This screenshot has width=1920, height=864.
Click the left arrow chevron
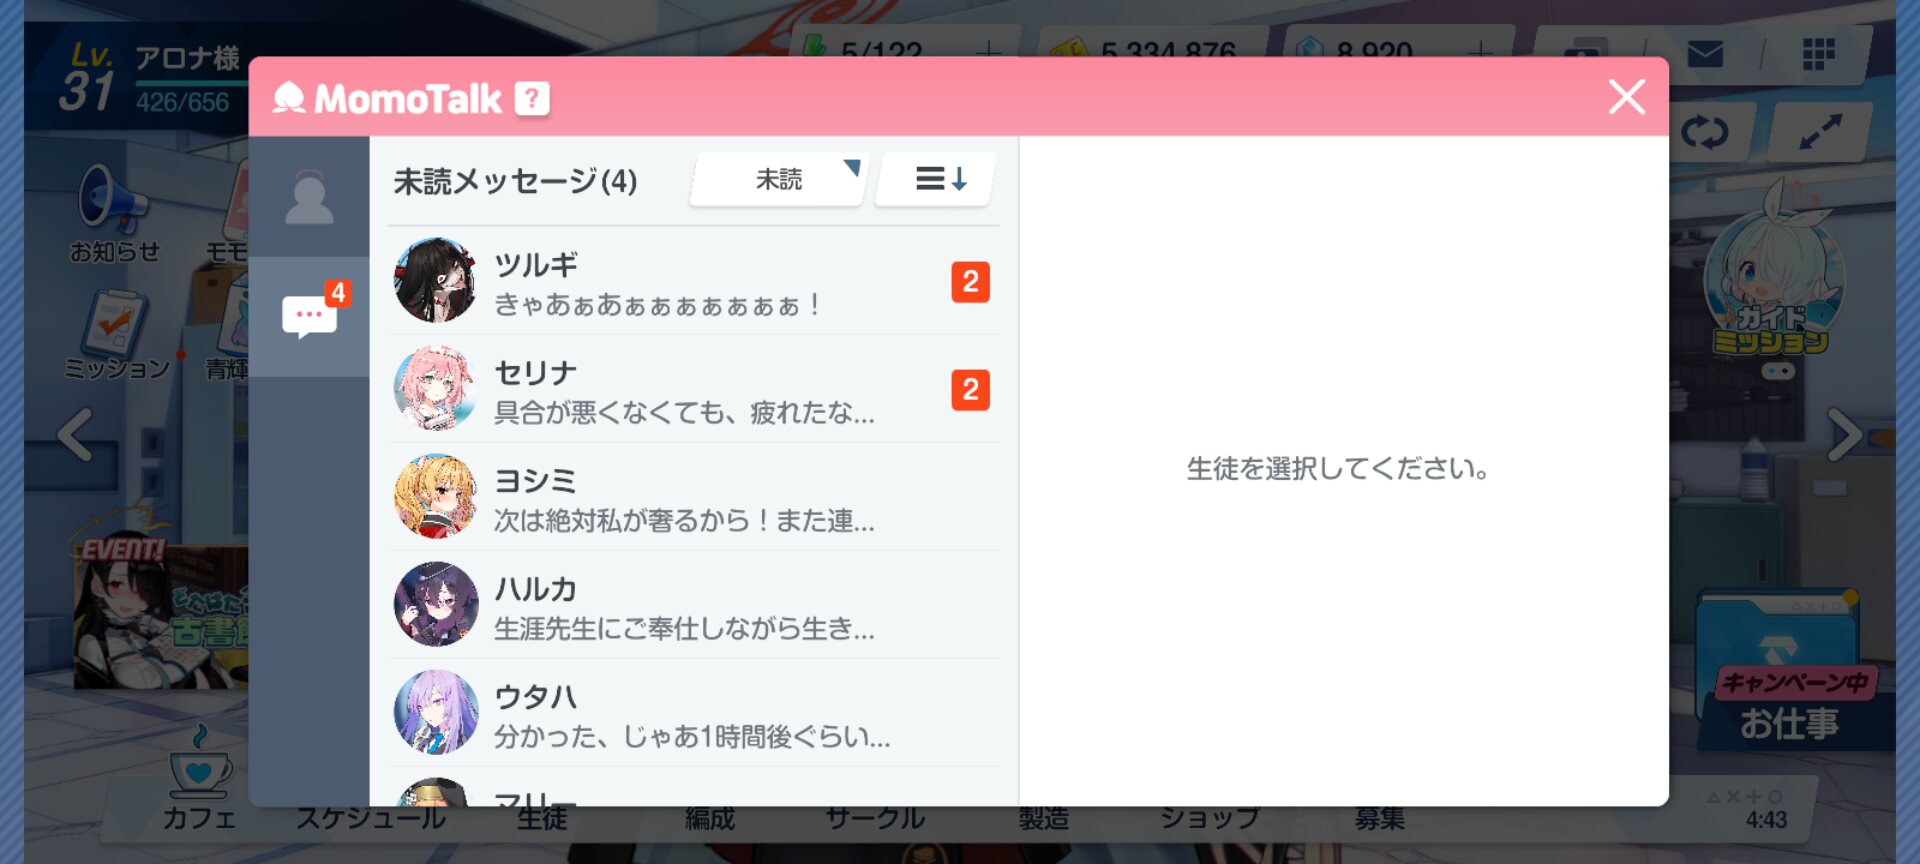coord(76,435)
